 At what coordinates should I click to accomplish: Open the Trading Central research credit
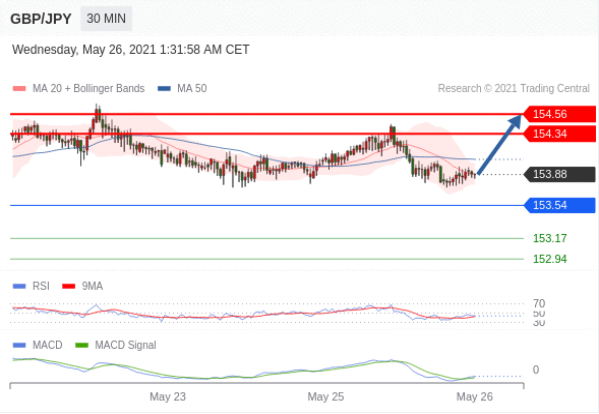(x=514, y=89)
